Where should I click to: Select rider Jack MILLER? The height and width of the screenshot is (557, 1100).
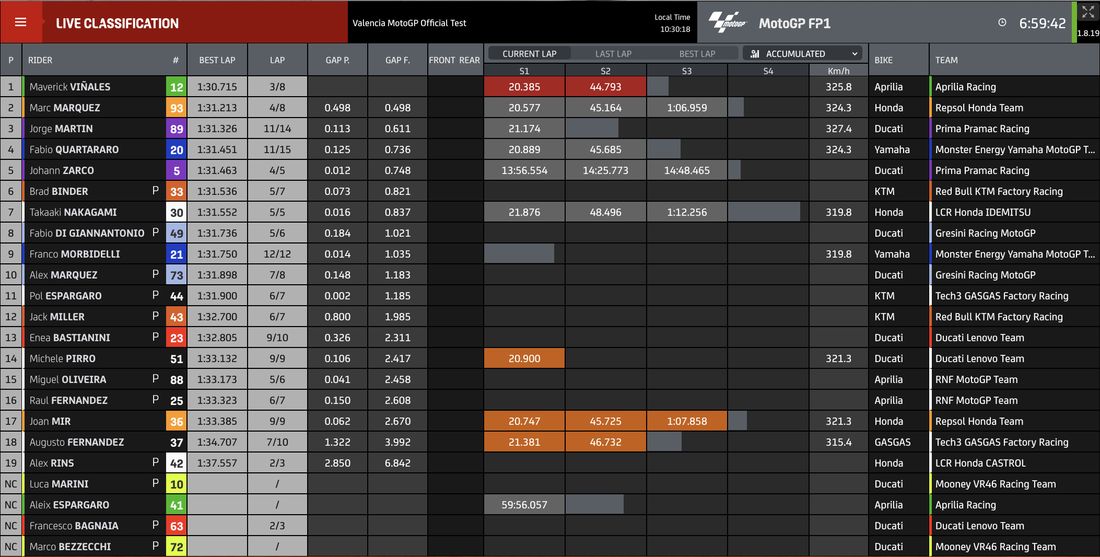tap(57, 316)
